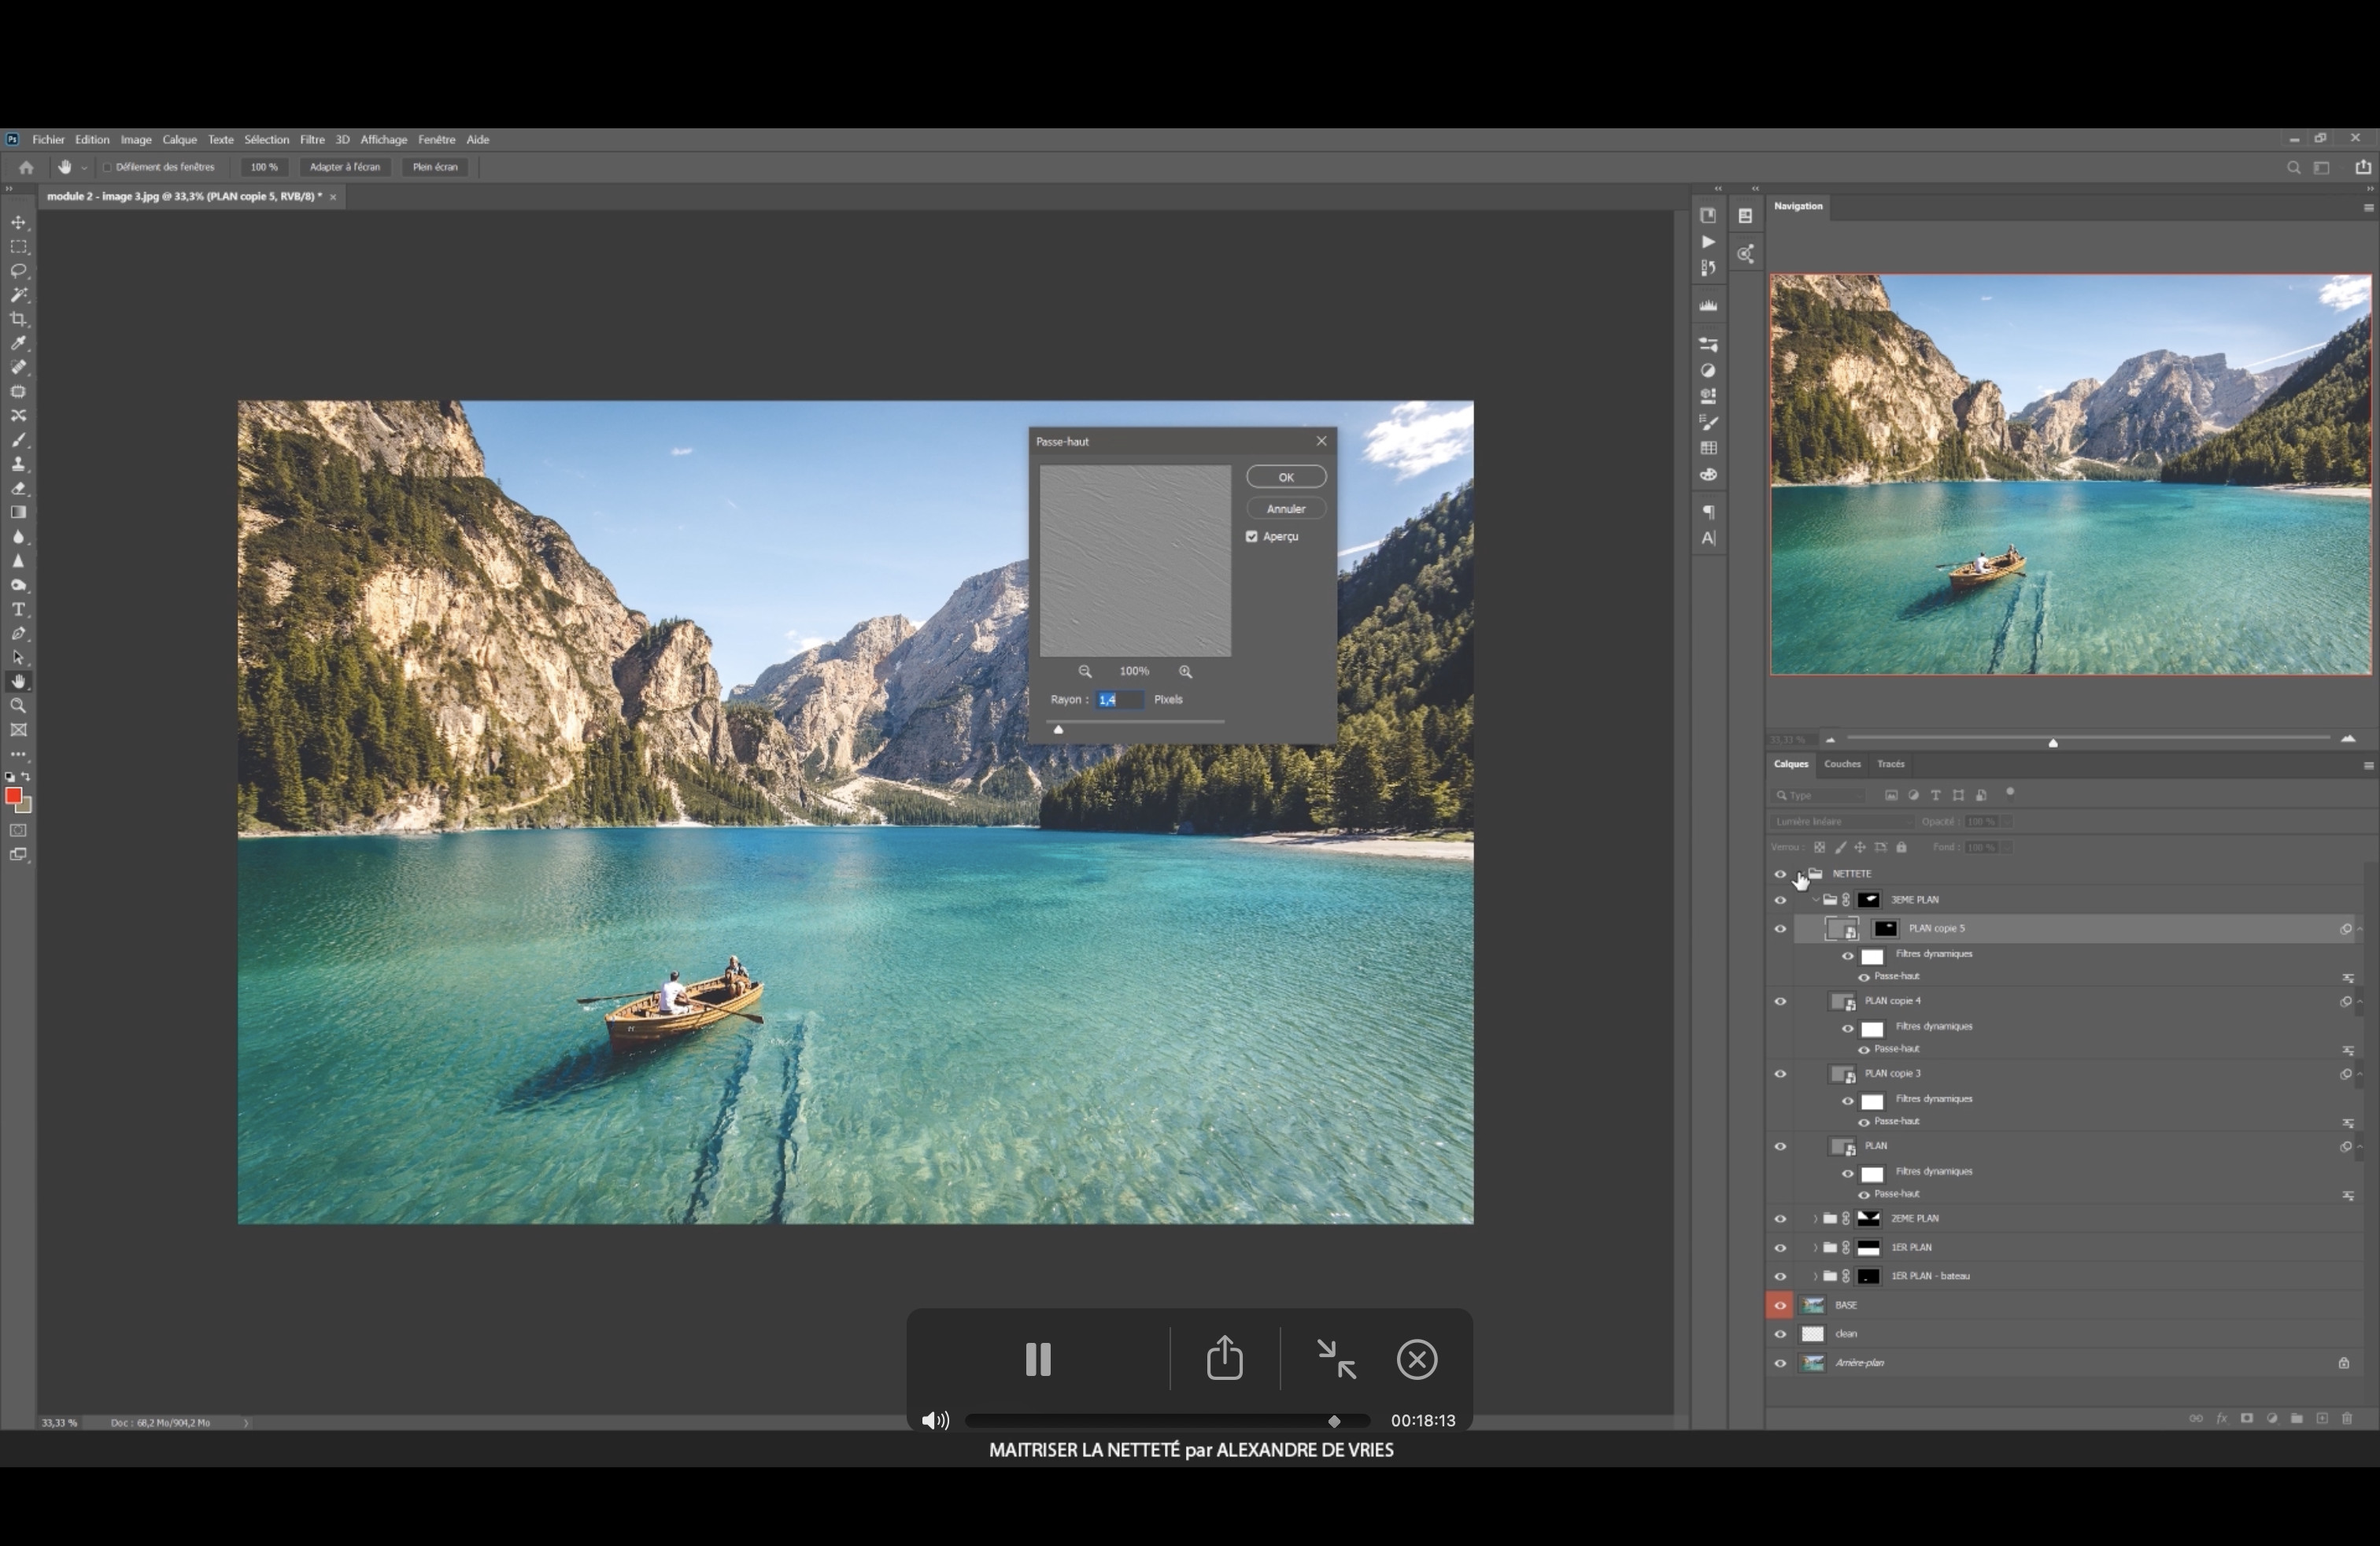The height and width of the screenshot is (1546, 2380).
Task: Open the Filtre menu
Action: pyautogui.click(x=312, y=140)
